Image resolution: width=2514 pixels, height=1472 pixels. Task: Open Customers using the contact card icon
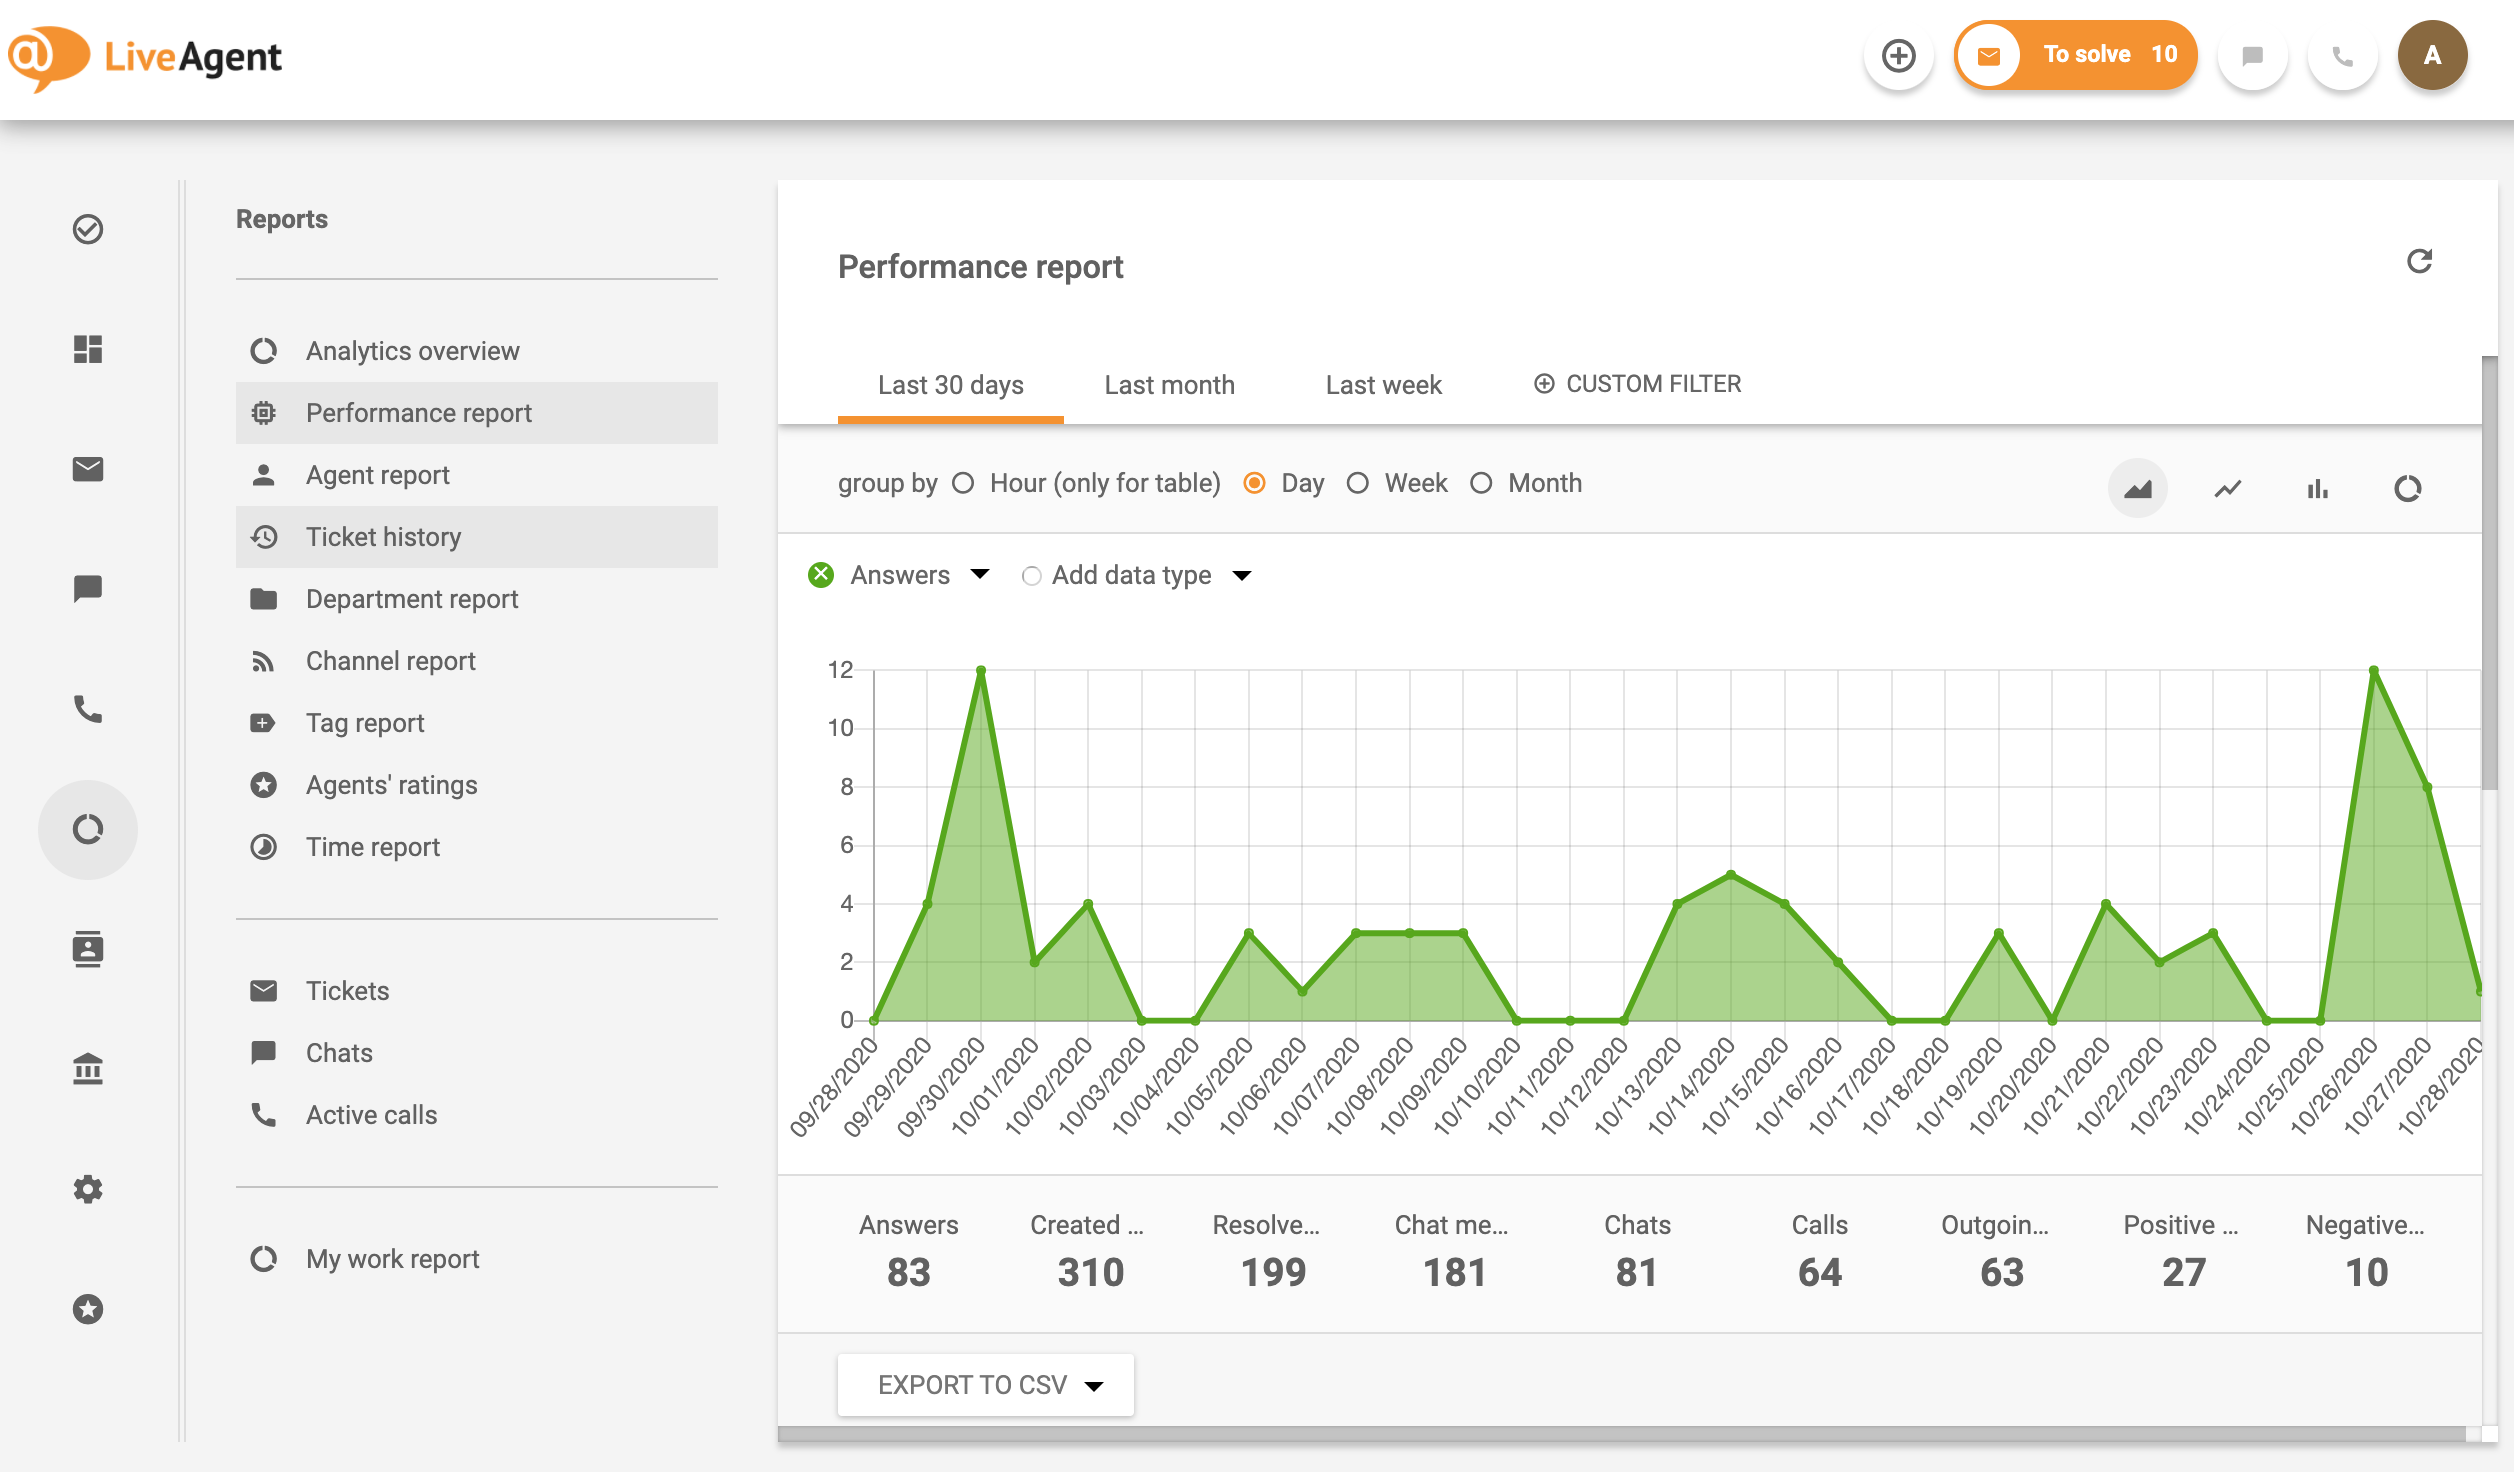[x=88, y=948]
